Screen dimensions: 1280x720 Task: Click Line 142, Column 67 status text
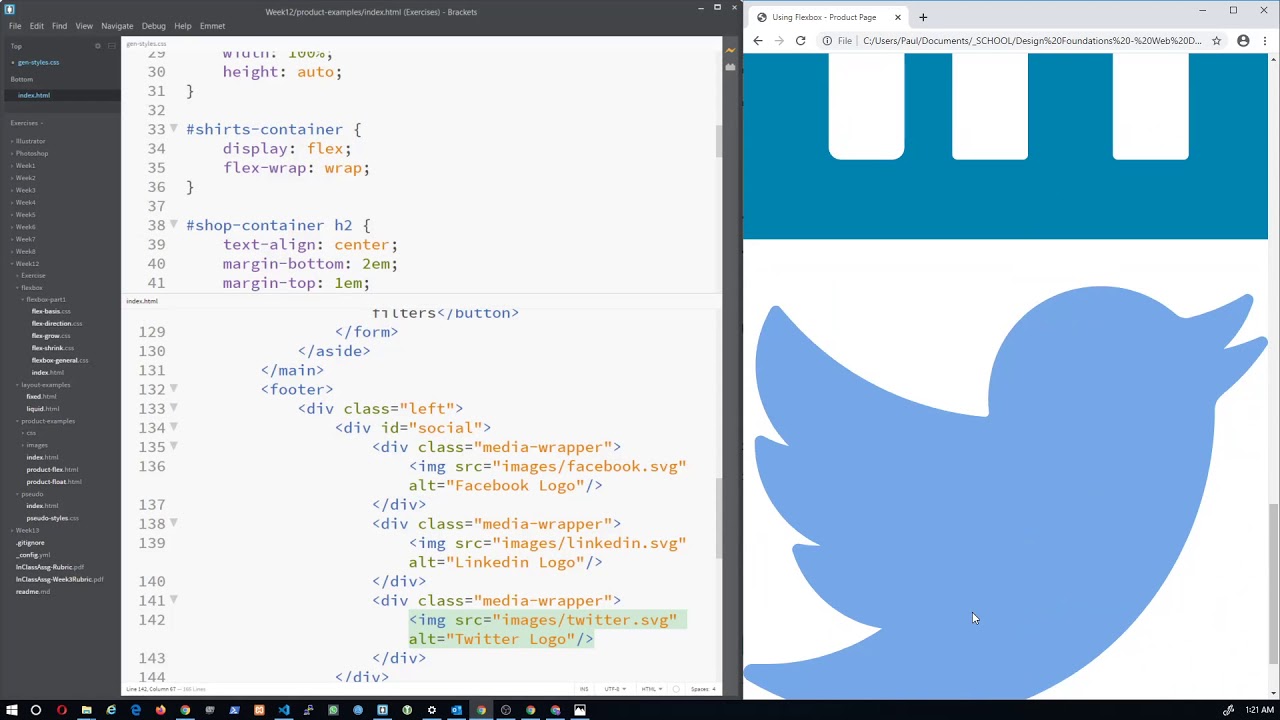tap(152, 689)
